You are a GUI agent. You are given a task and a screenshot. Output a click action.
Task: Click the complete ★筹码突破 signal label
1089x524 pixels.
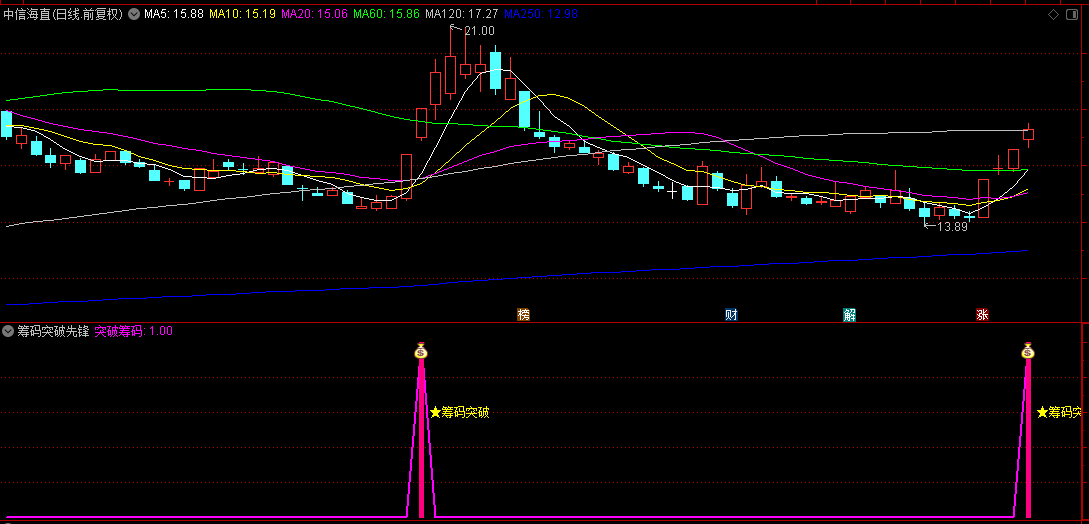459,412
